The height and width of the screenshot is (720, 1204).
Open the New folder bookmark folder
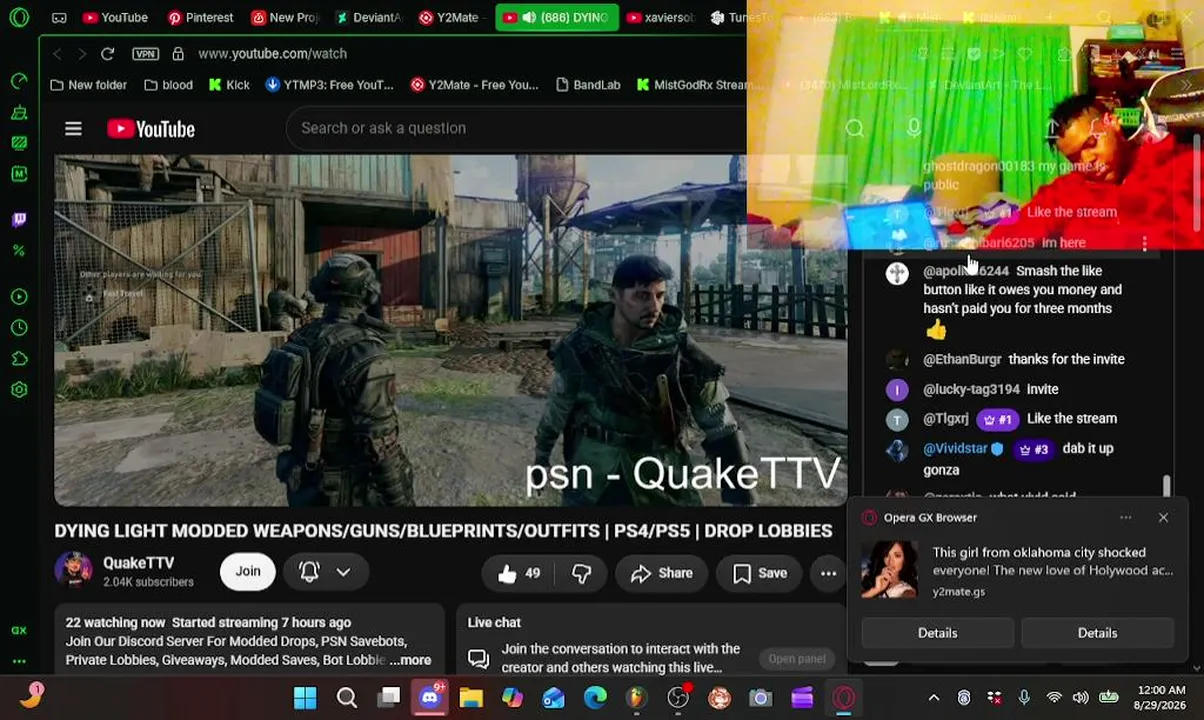[x=88, y=85]
